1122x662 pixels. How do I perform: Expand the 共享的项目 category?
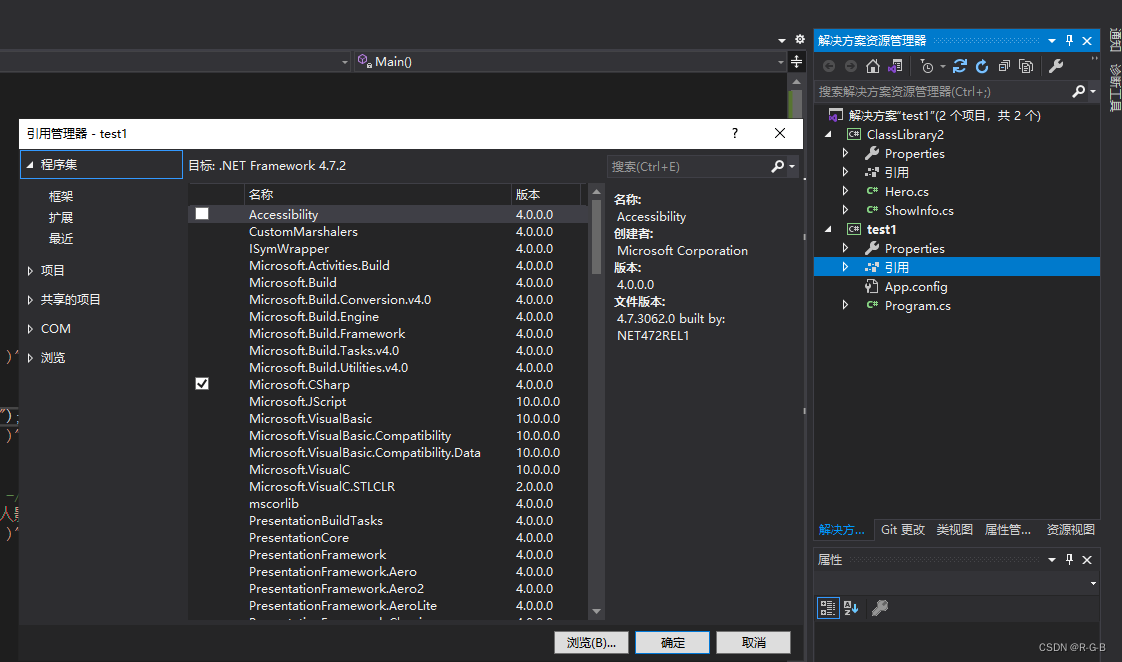(30, 300)
